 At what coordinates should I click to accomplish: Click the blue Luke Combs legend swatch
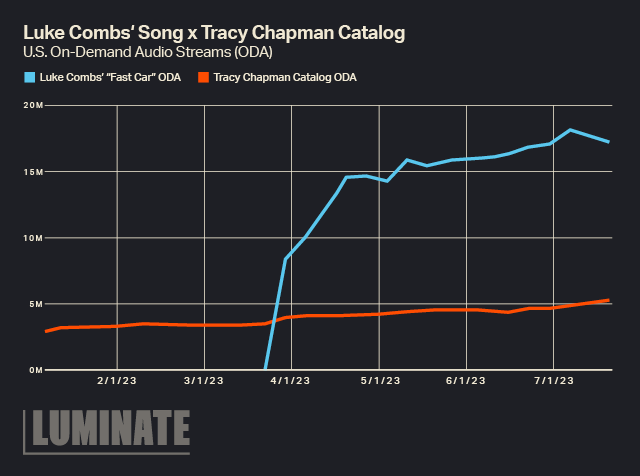coord(28,76)
